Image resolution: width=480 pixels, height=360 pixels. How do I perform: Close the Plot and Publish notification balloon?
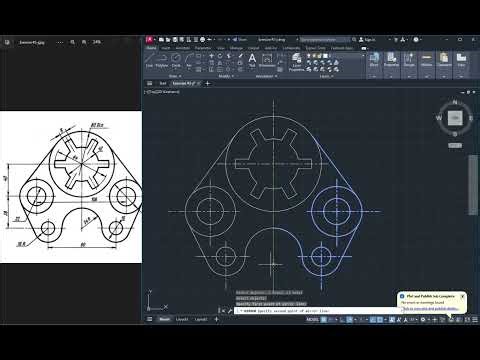(x=462, y=296)
